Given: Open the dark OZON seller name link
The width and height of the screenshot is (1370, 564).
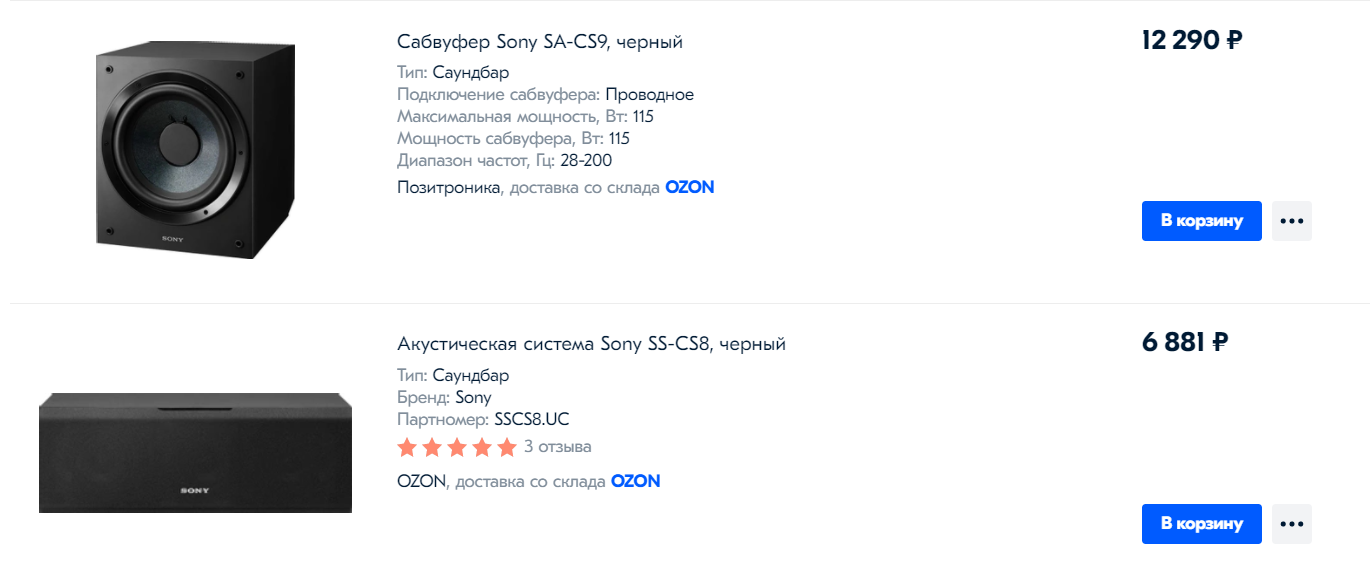Looking at the screenshot, I should click(x=421, y=481).
